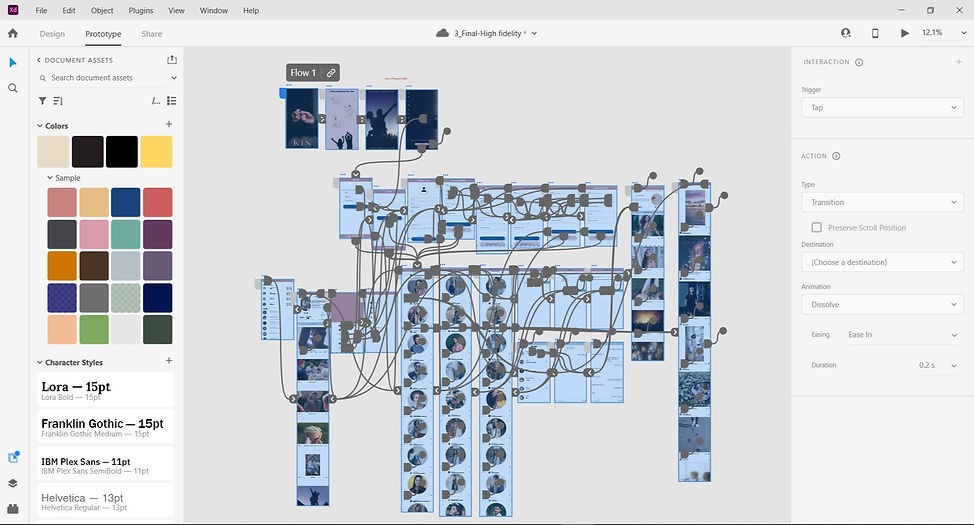Collapse the Colors section
This screenshot has width=974, height=525.
point(40,126)
